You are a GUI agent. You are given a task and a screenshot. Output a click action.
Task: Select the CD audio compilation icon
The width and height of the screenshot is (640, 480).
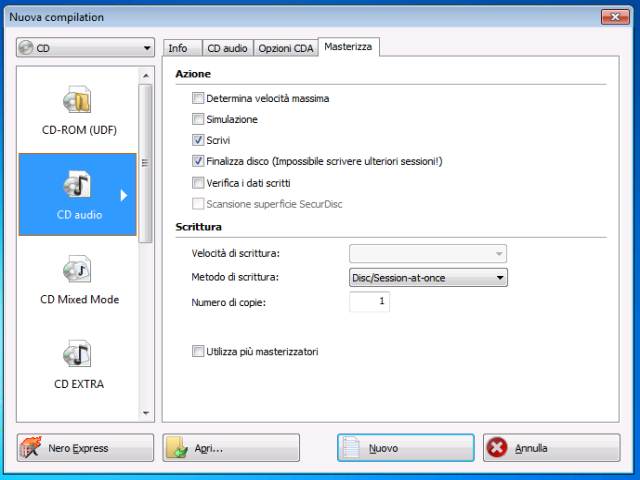tap(77, 184)
